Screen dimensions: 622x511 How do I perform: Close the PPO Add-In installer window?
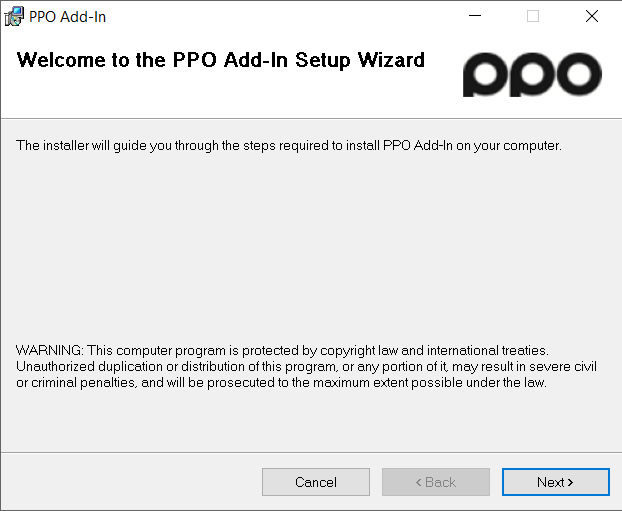click(x=591, y=16)
